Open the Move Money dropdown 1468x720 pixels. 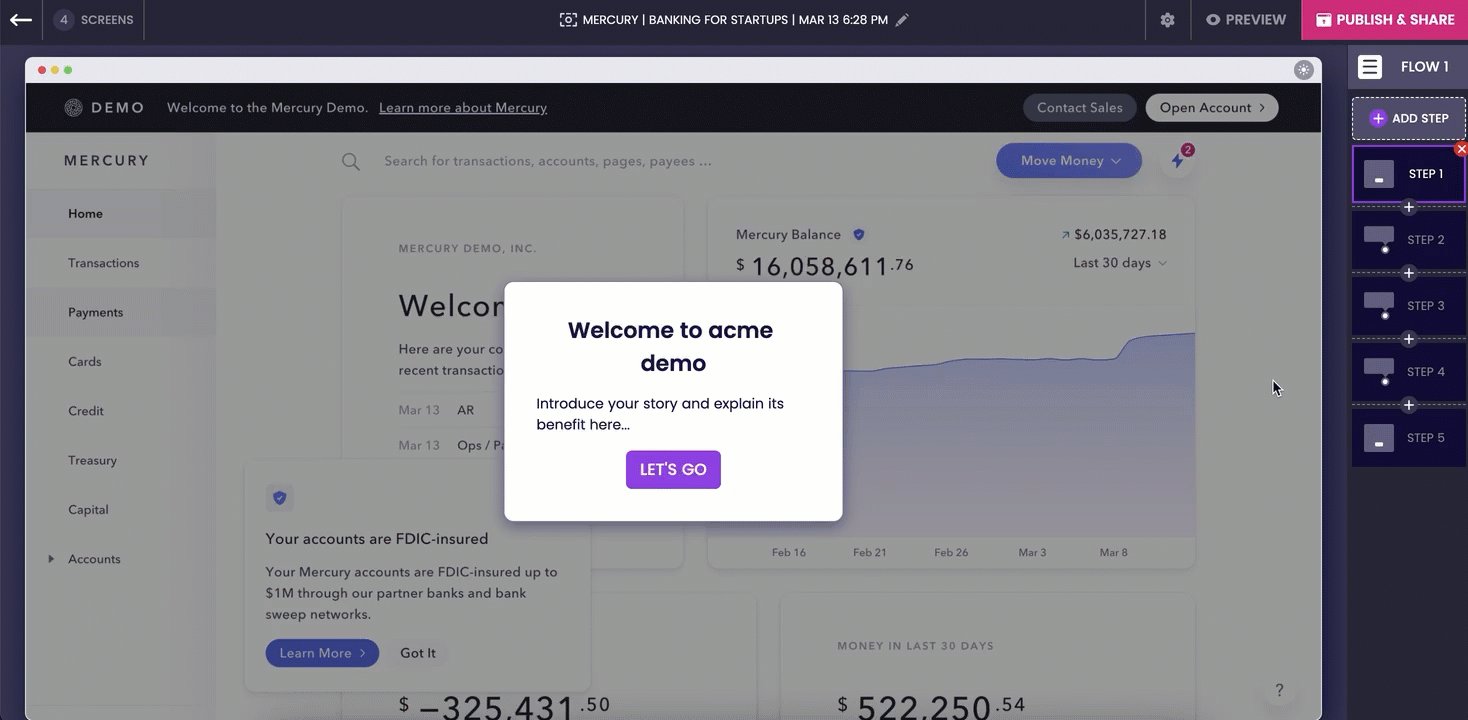click(x=1068, y=161)
